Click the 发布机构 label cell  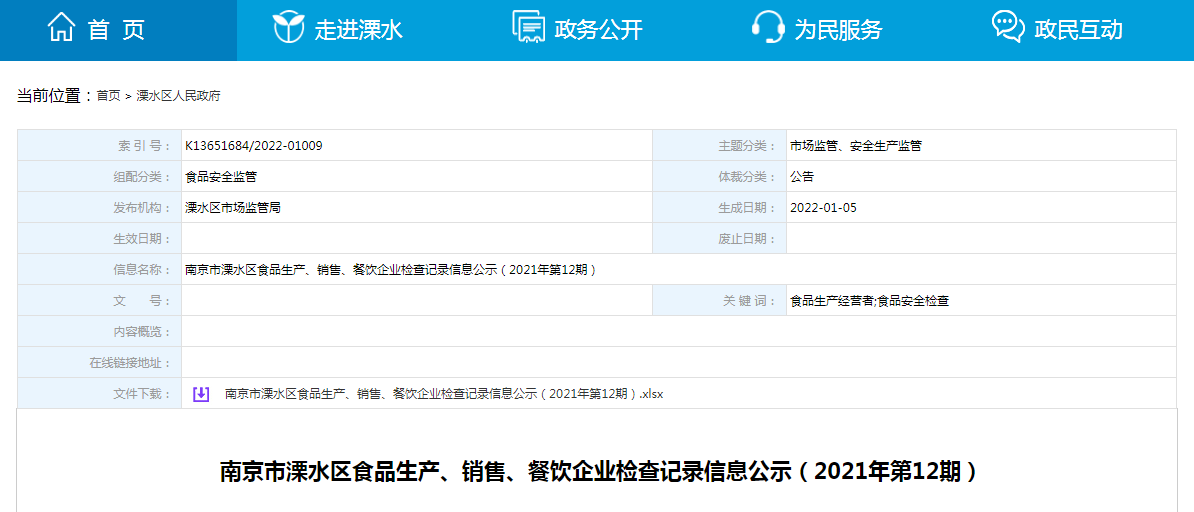point(100,207)
